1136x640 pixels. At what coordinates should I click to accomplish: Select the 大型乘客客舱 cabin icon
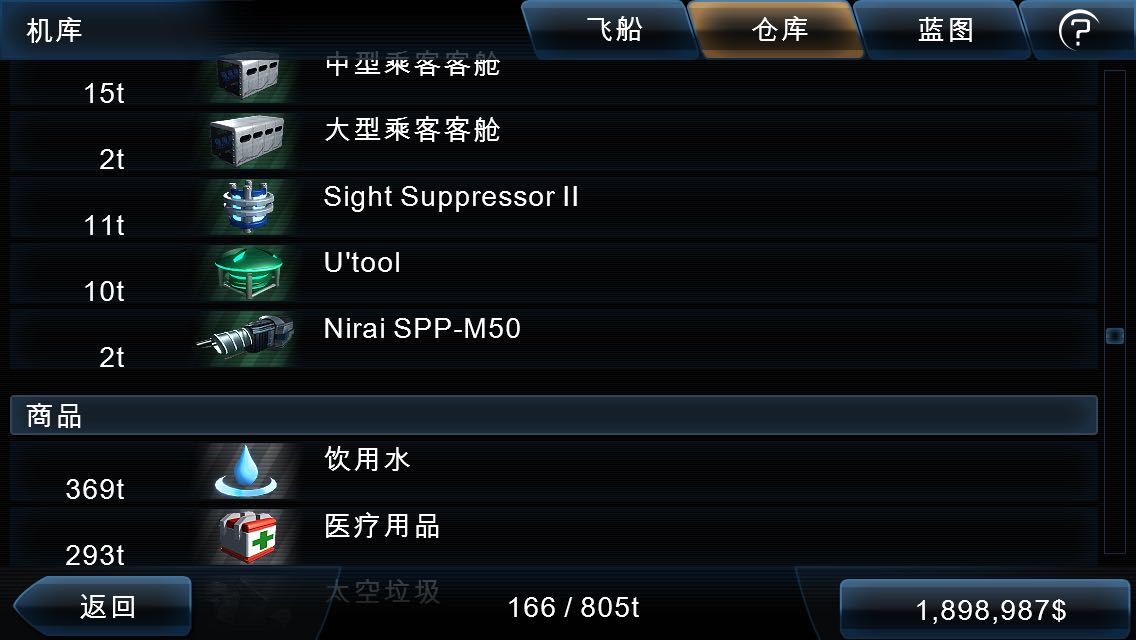(246, 141)
